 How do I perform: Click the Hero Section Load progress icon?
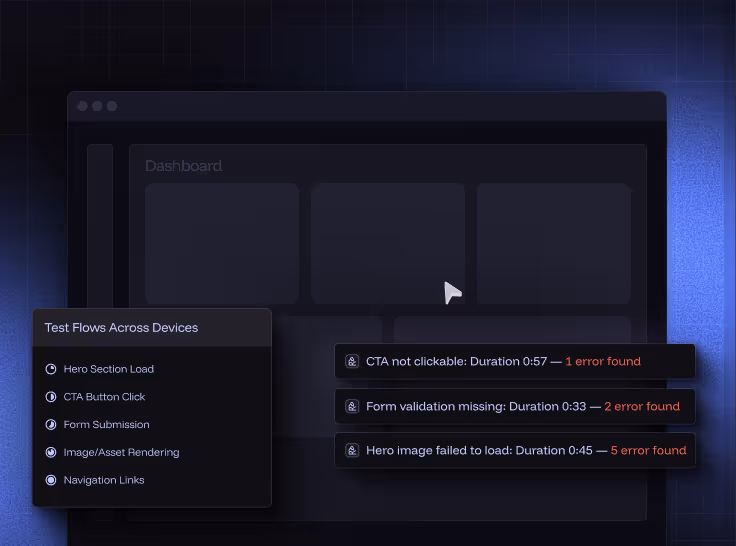click(x=51, y=369)
